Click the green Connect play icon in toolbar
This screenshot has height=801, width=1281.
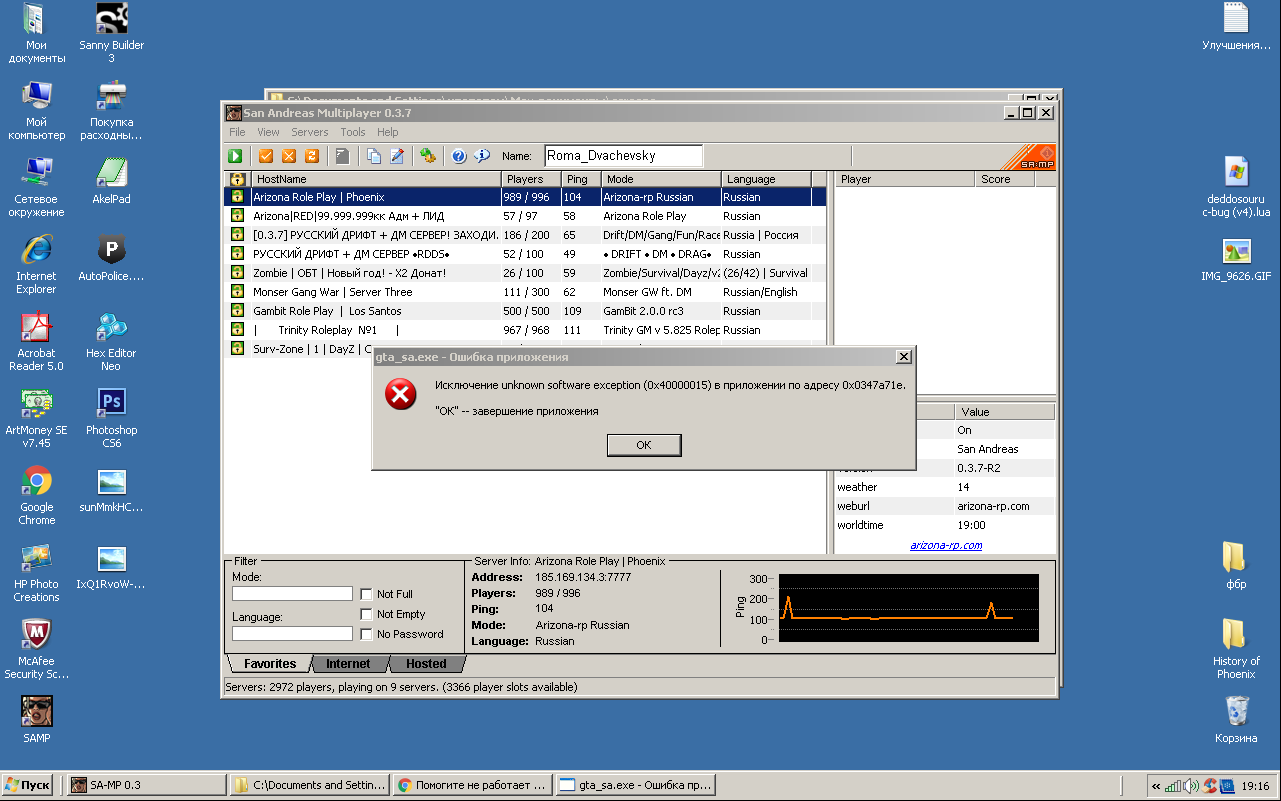click(235, 156)
